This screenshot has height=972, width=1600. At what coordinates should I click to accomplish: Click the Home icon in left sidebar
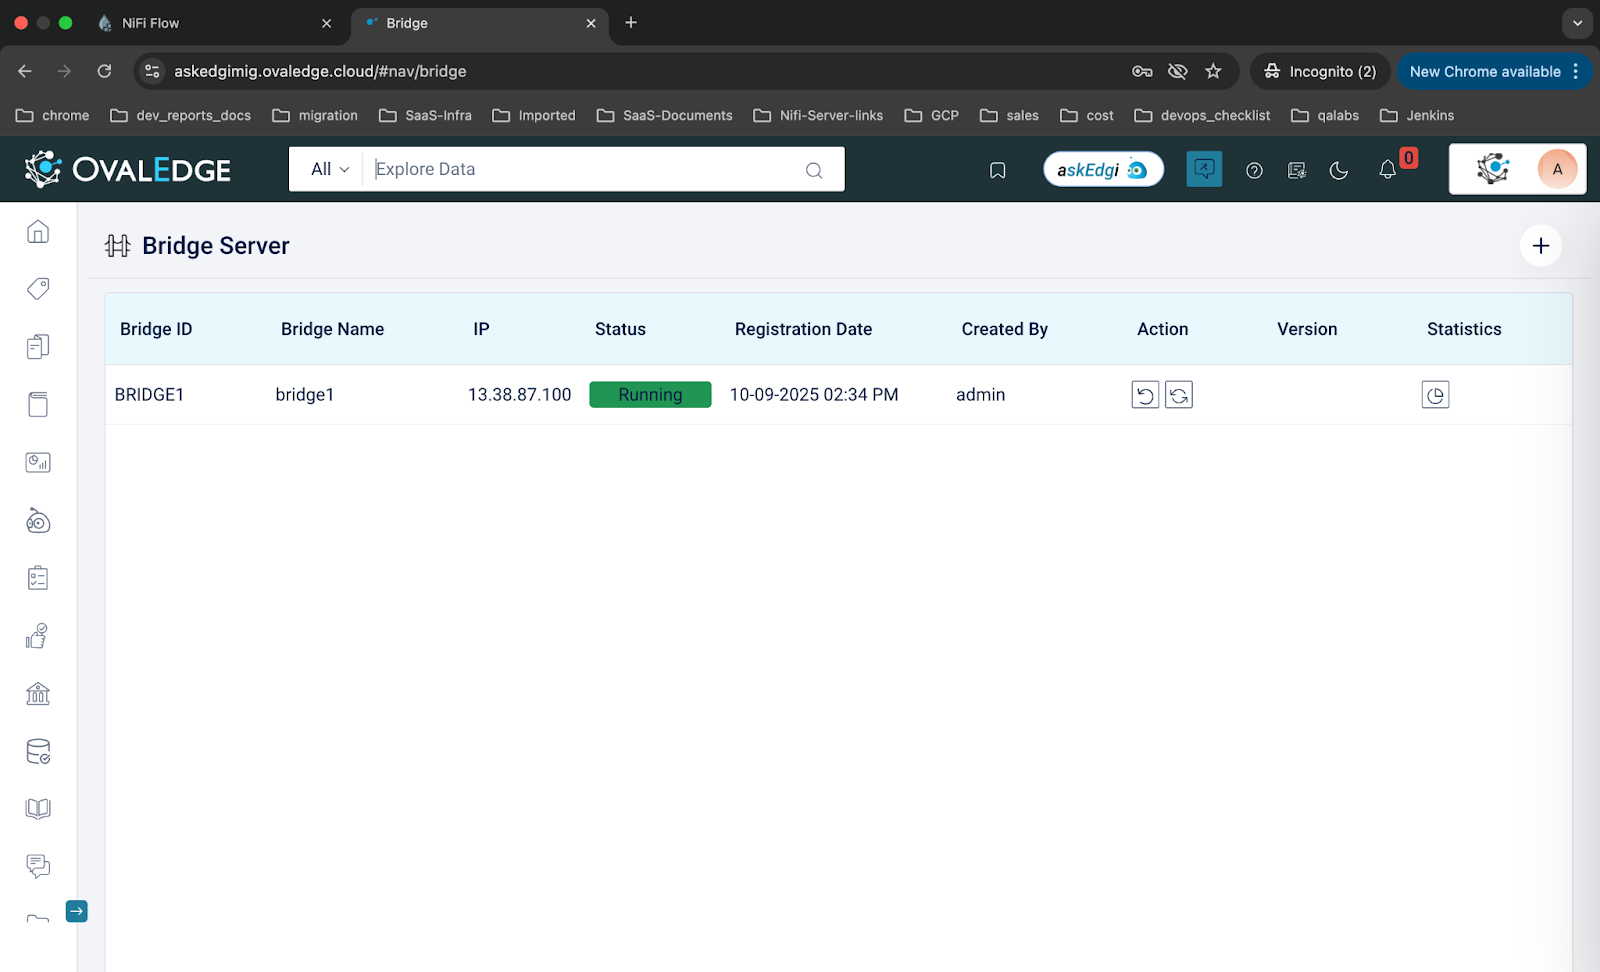(38, 232)
